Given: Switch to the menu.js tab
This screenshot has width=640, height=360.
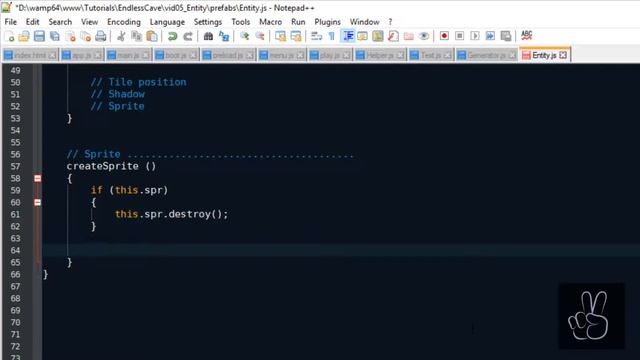Looking at the screenshot, I should click(x=281, y=55).
